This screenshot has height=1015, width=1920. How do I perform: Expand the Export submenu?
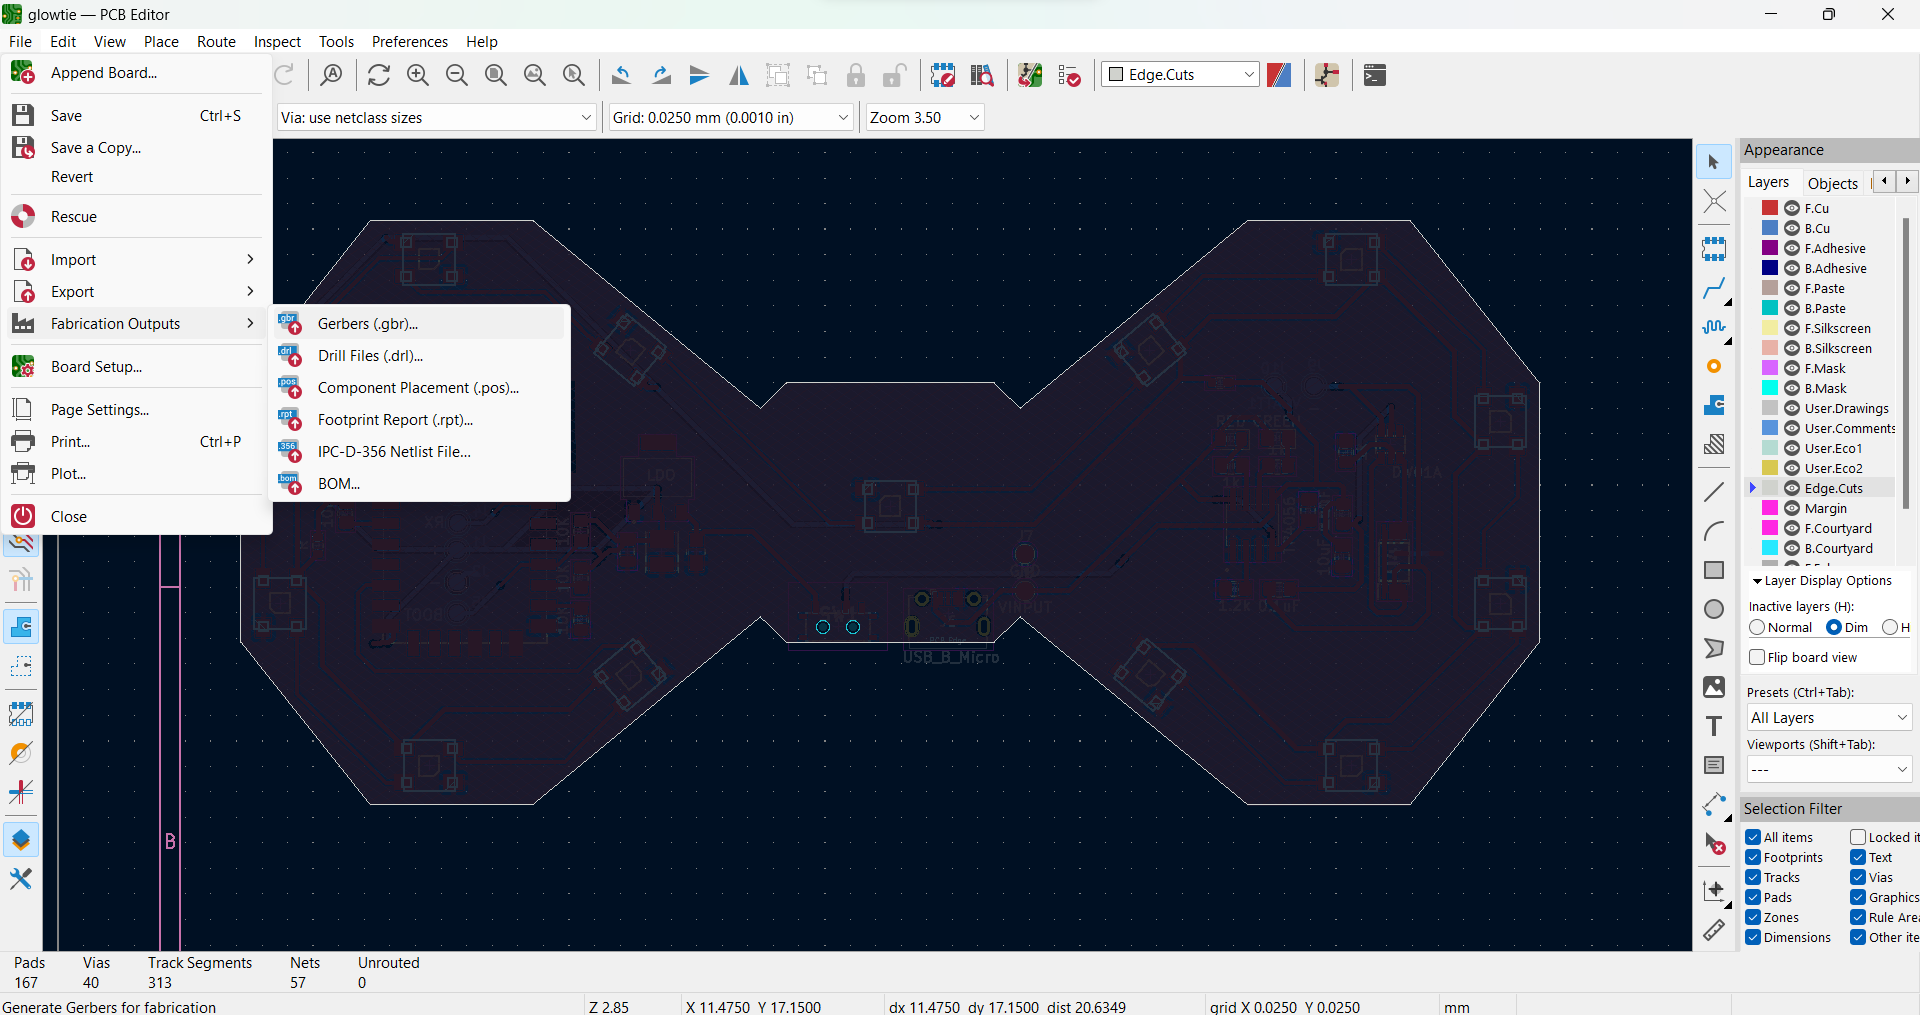pos(136,292)
